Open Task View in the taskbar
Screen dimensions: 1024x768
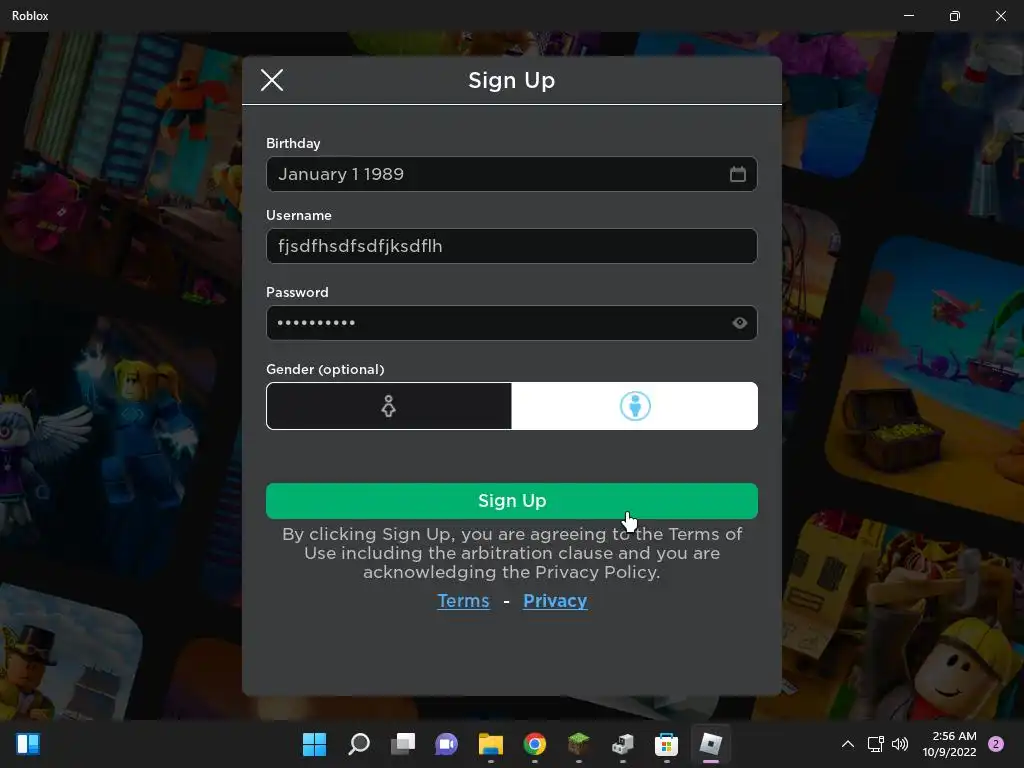(403, 744)
